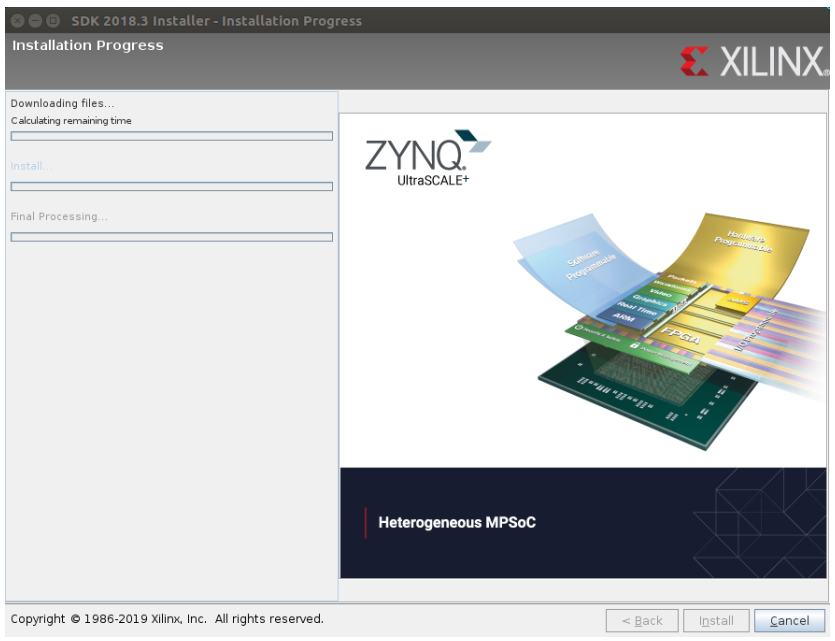Click the 'Downloading files...' label

(x=62, y=103)
